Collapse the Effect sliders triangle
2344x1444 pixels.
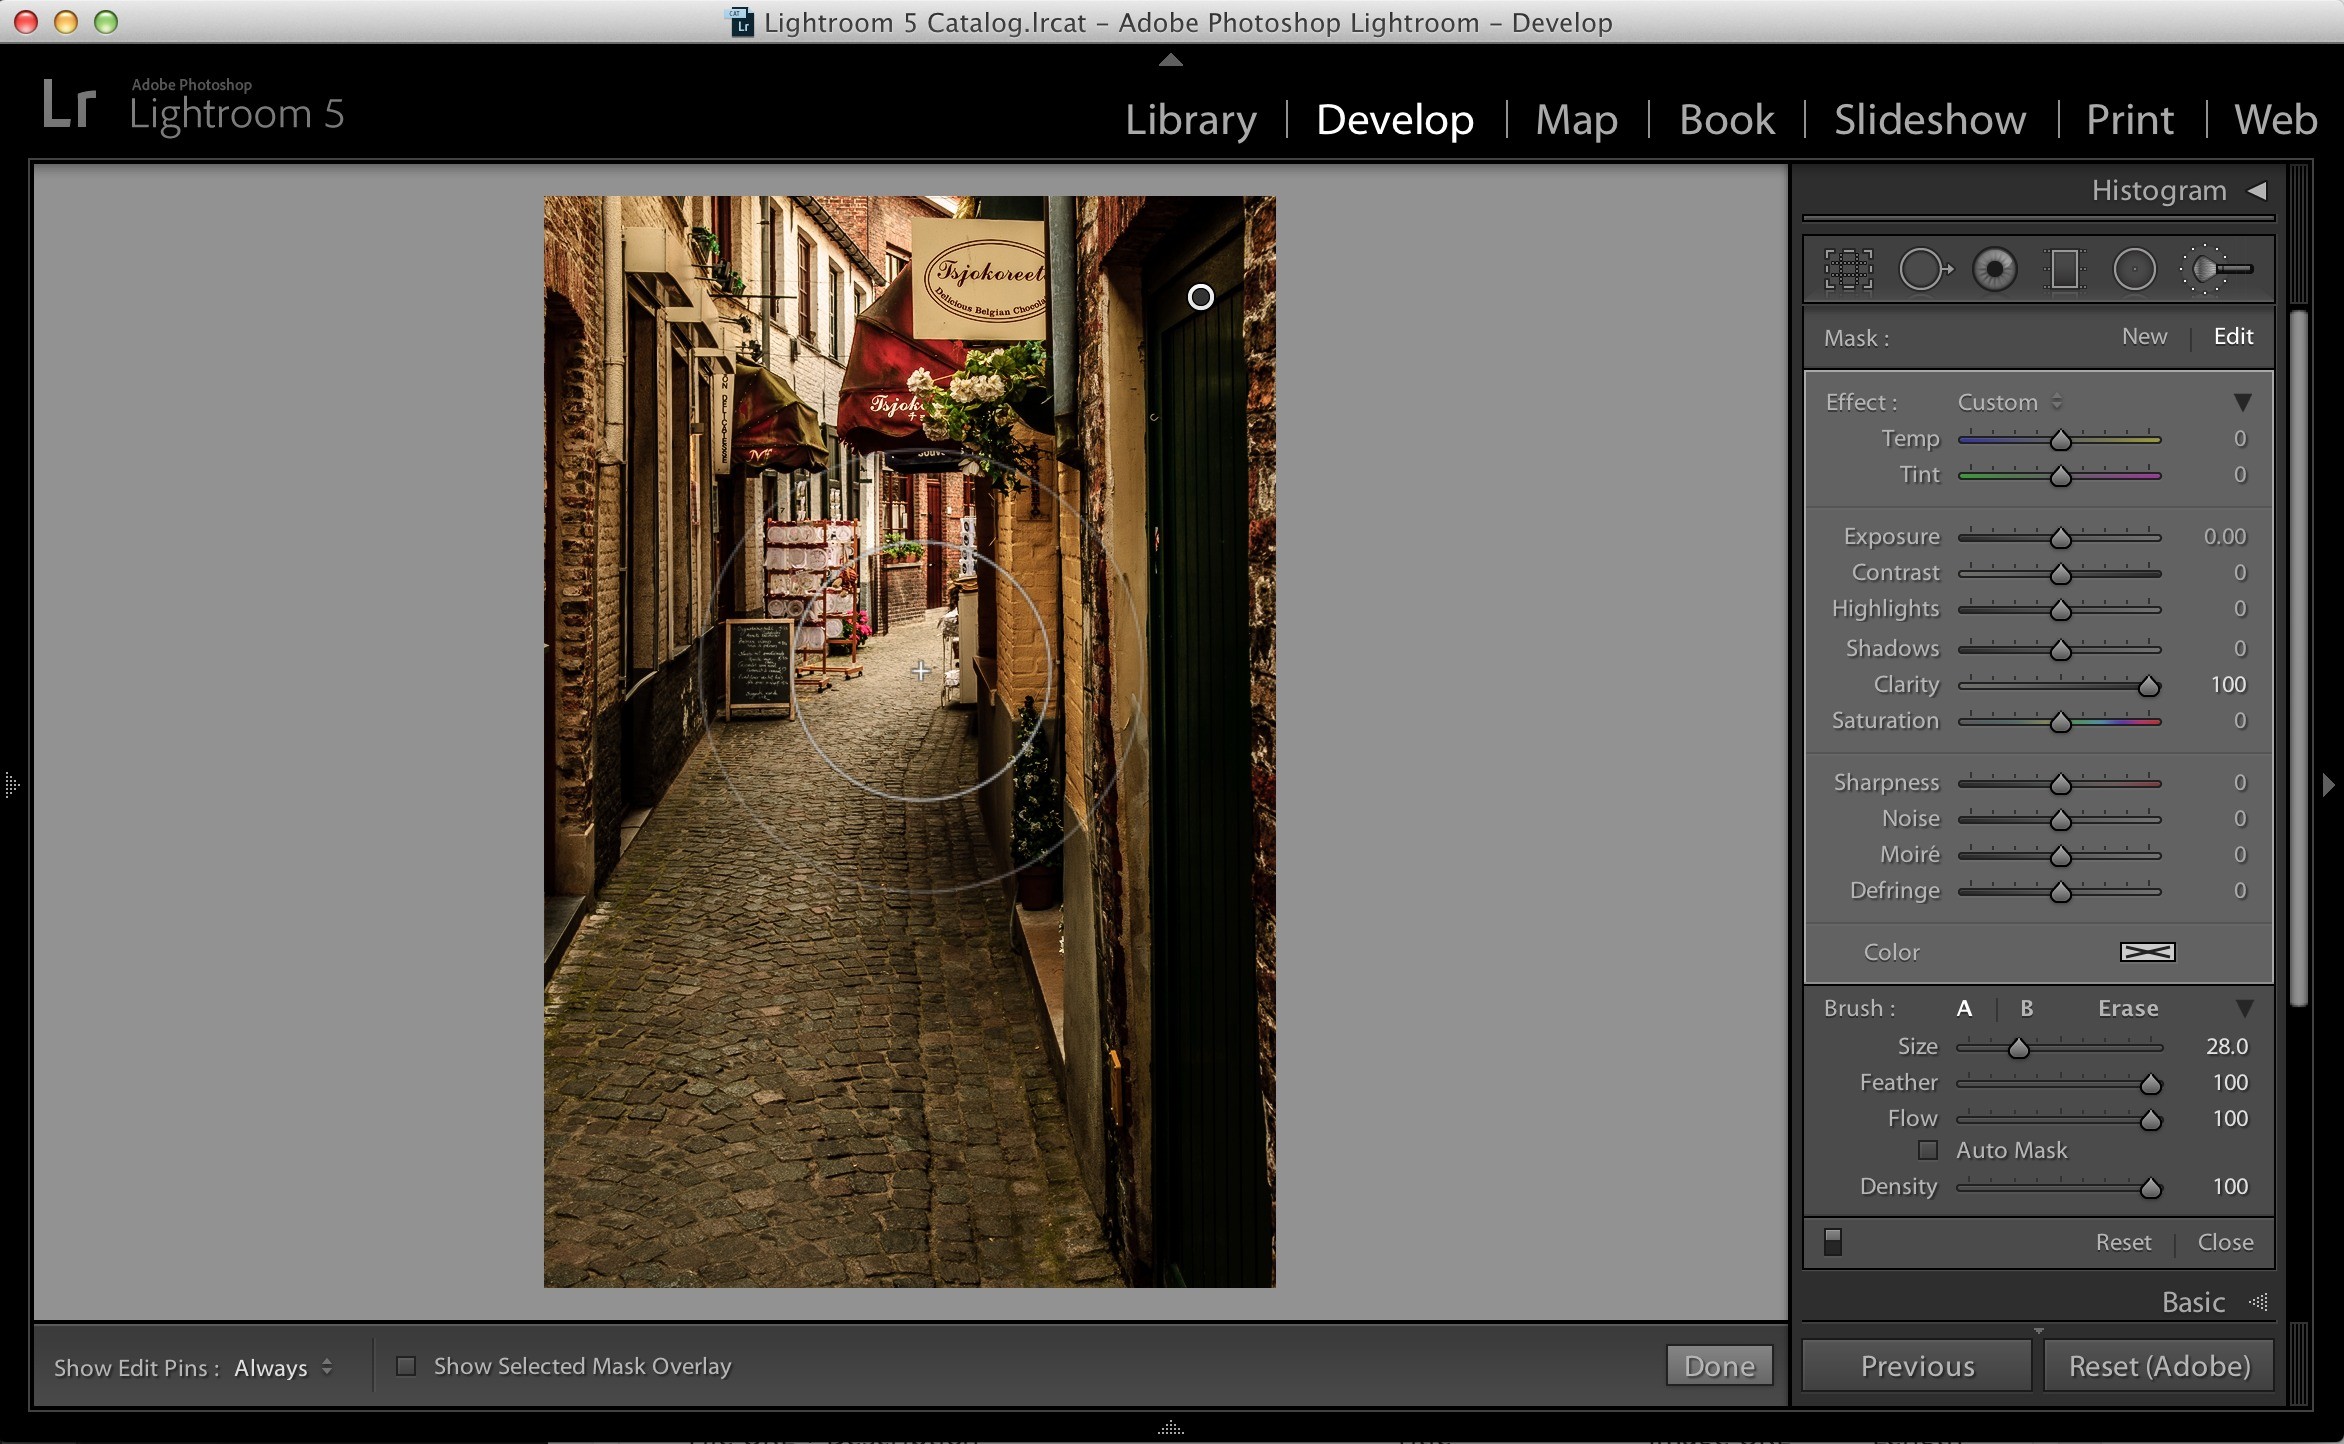pos(2243,402)
